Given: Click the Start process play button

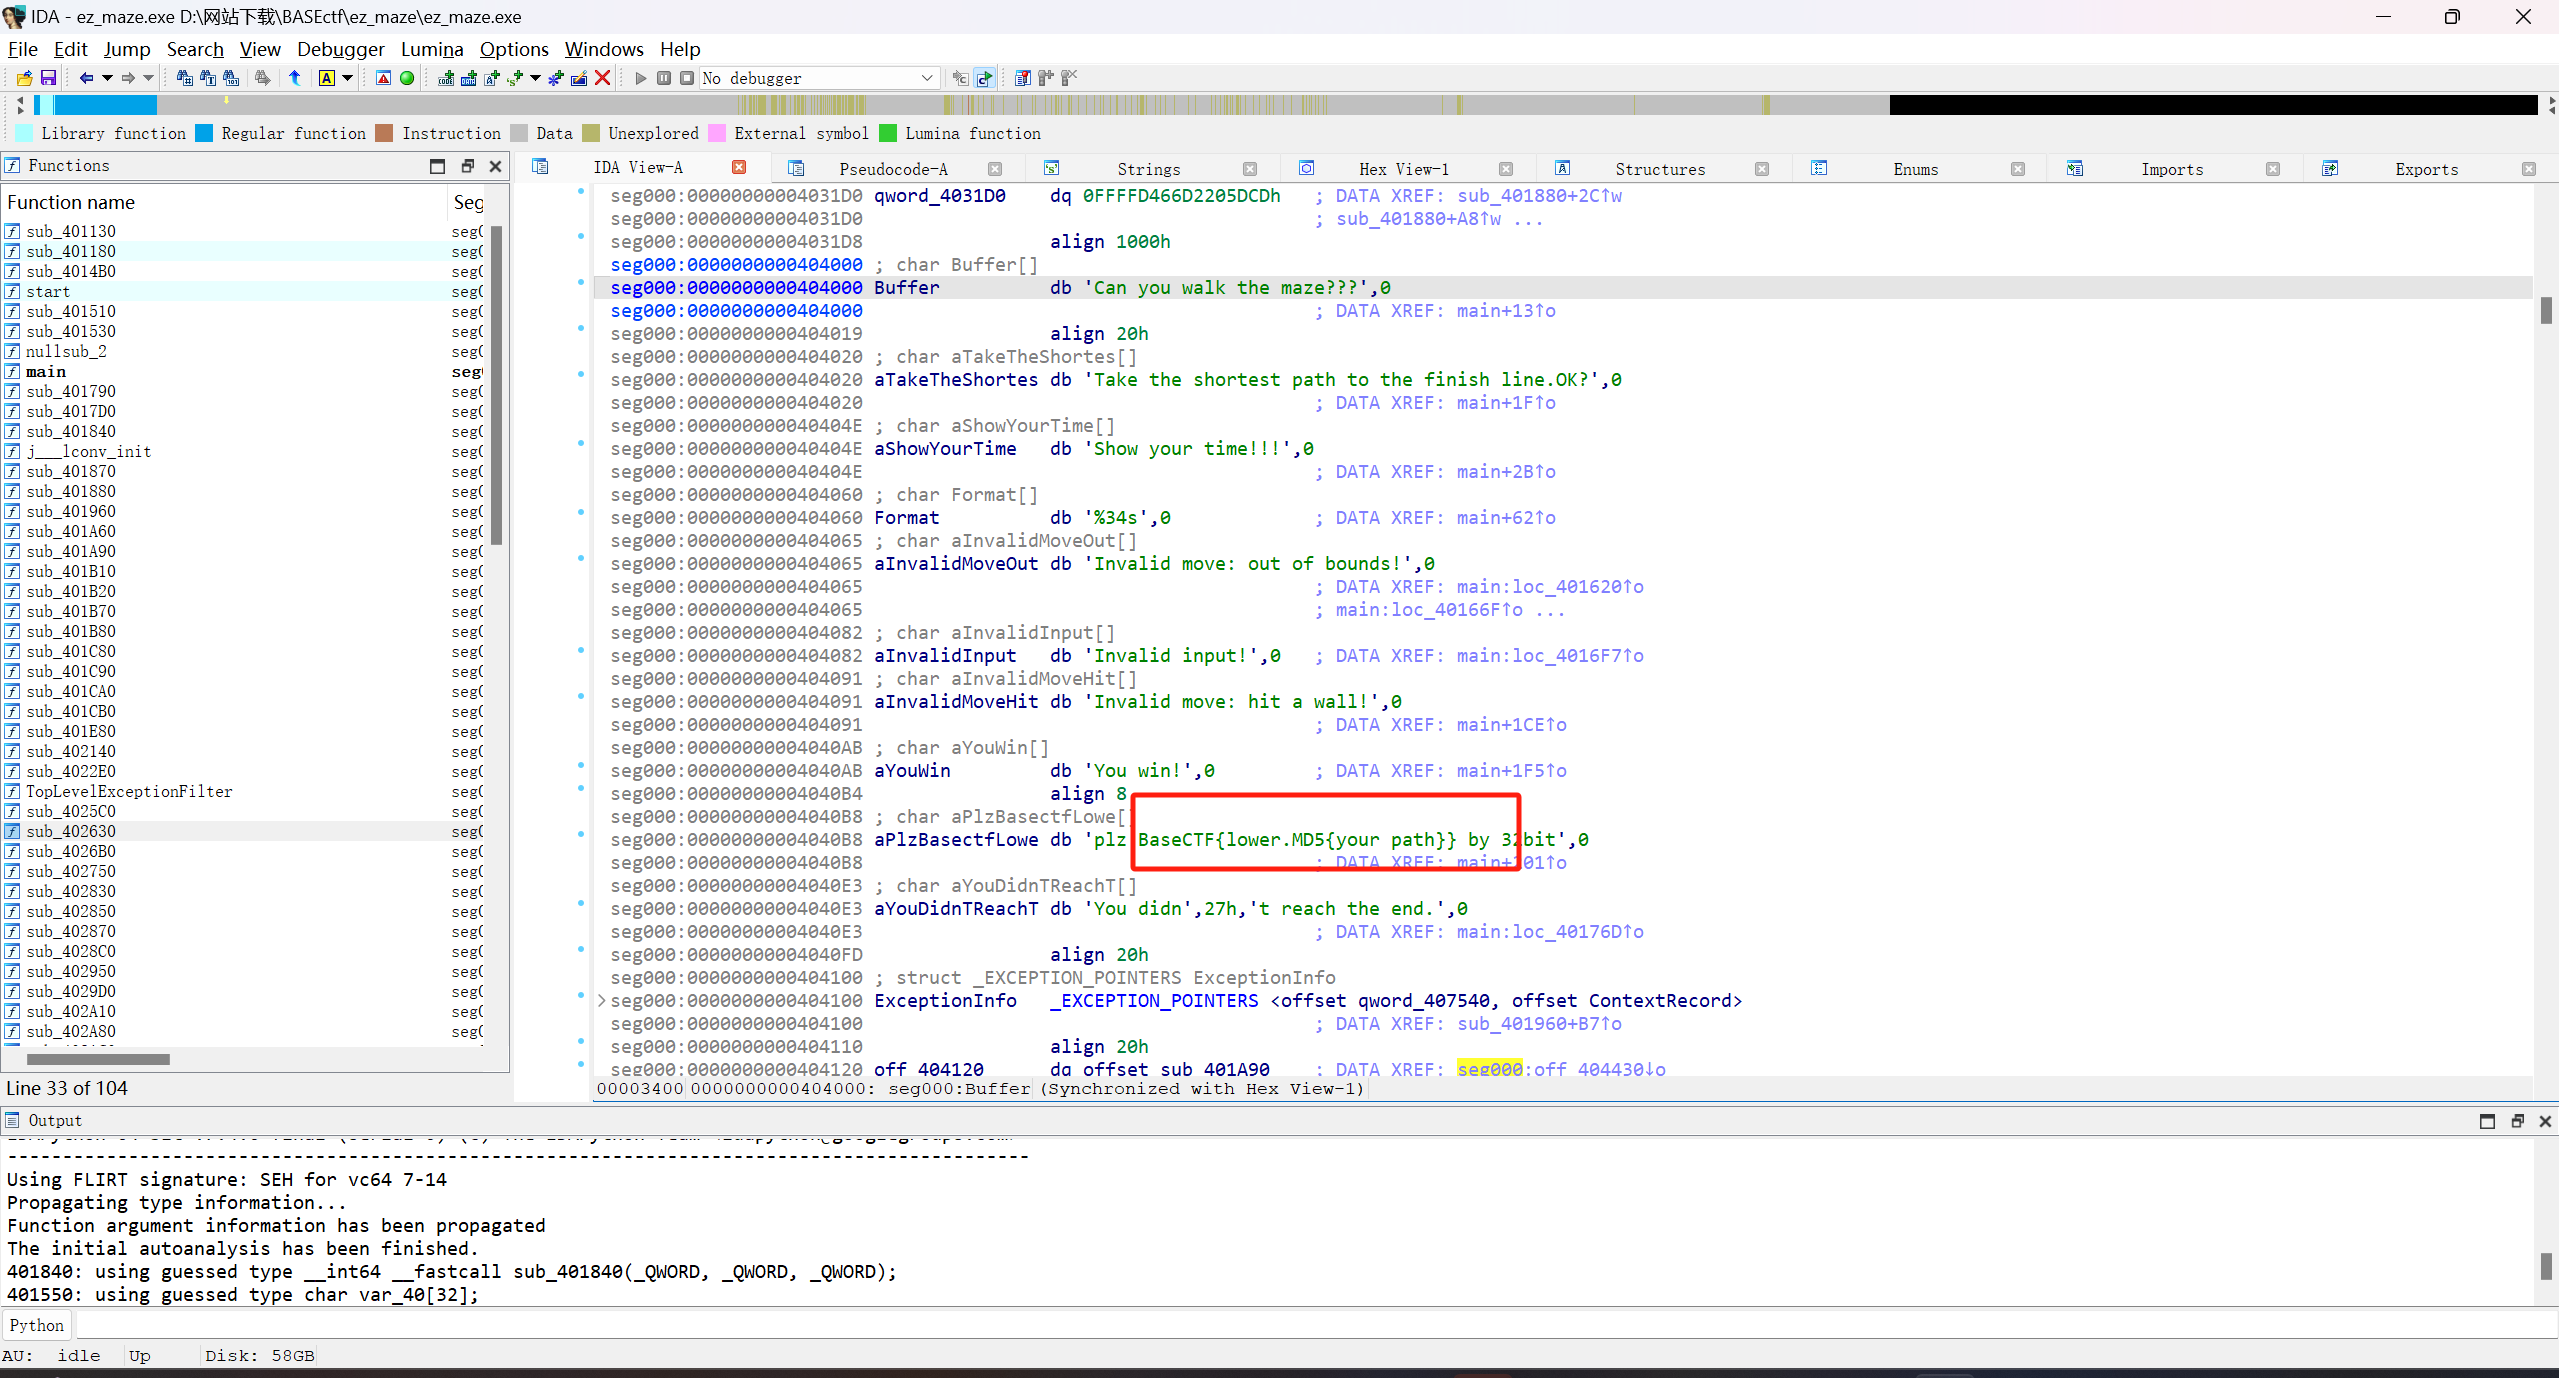Looking at the screenshot, I should coord(641,78).
